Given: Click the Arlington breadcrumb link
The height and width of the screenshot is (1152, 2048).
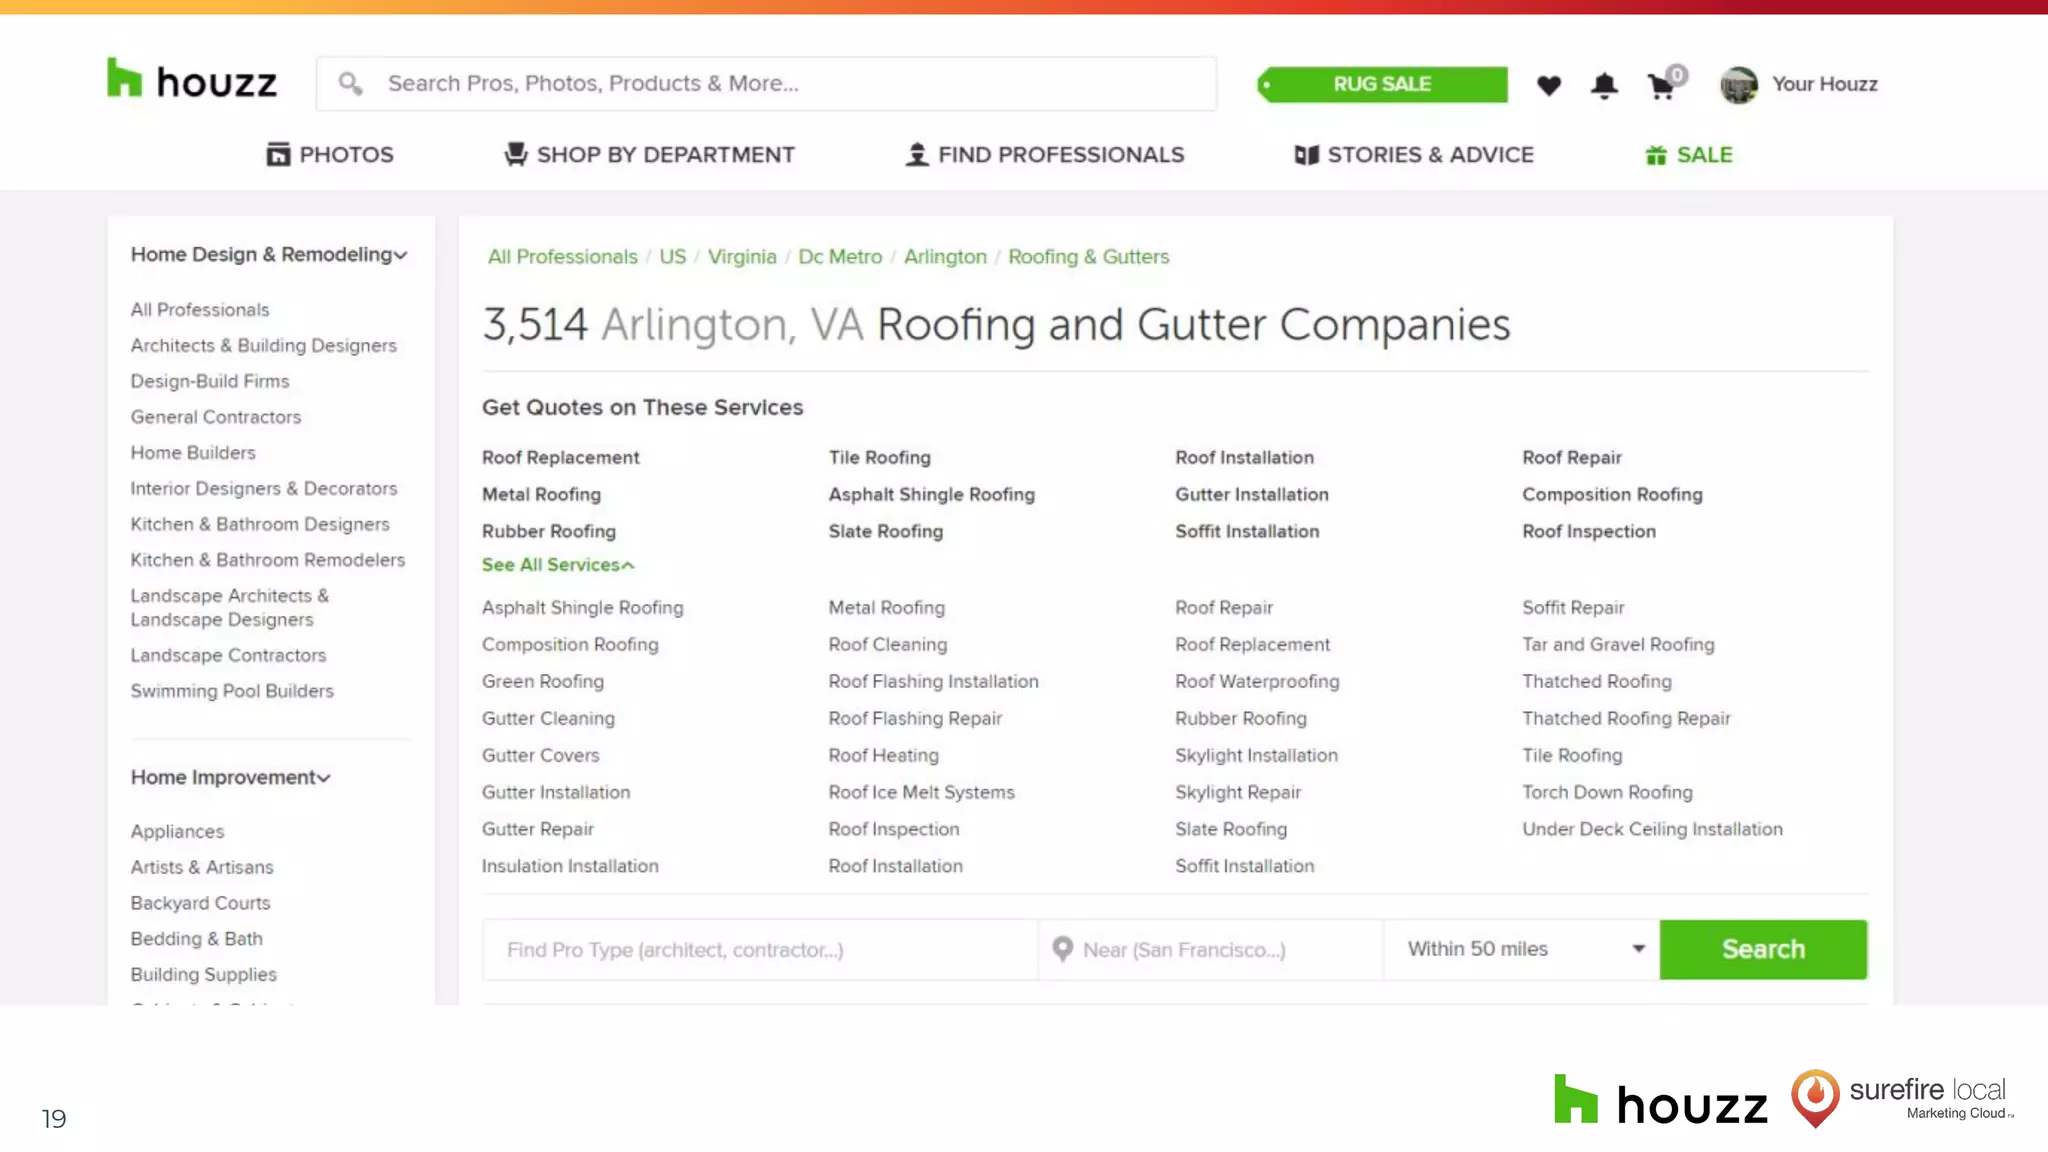Looking at the screenshot, I should click(945, 257).
